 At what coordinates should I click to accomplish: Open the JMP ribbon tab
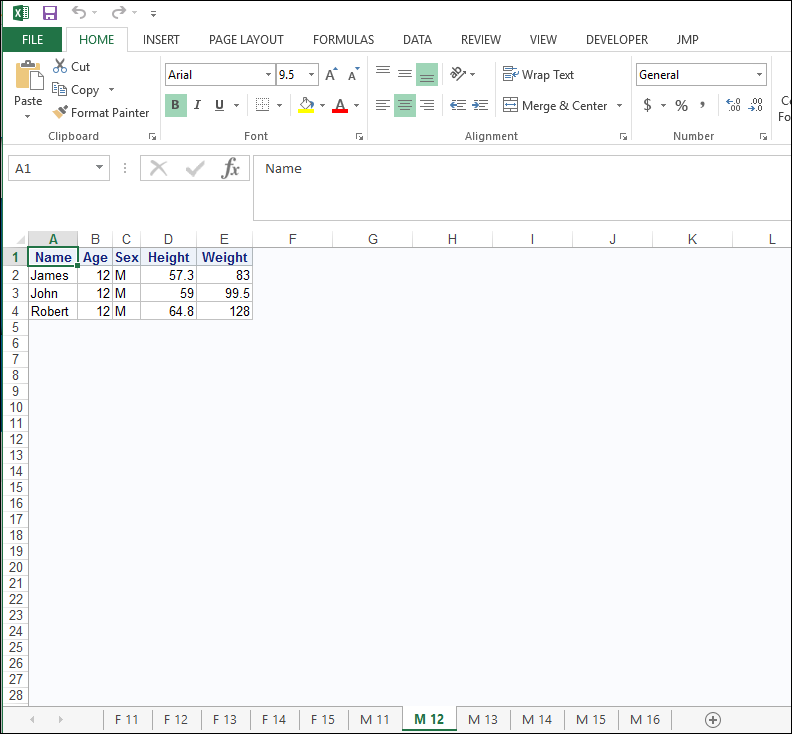point(687,39)
